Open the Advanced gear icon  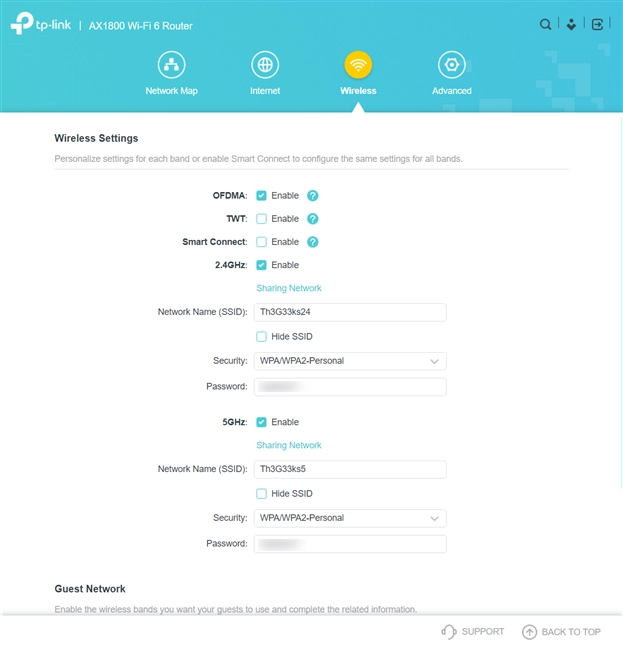pyautogui.click(x=452, y=64)
